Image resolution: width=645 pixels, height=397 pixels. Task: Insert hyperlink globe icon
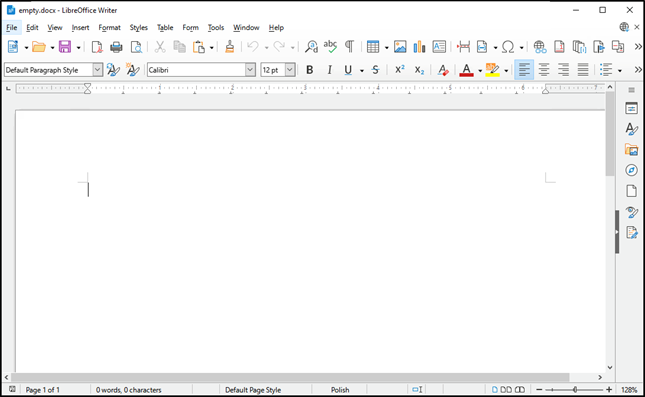click(x=540, y=47)
